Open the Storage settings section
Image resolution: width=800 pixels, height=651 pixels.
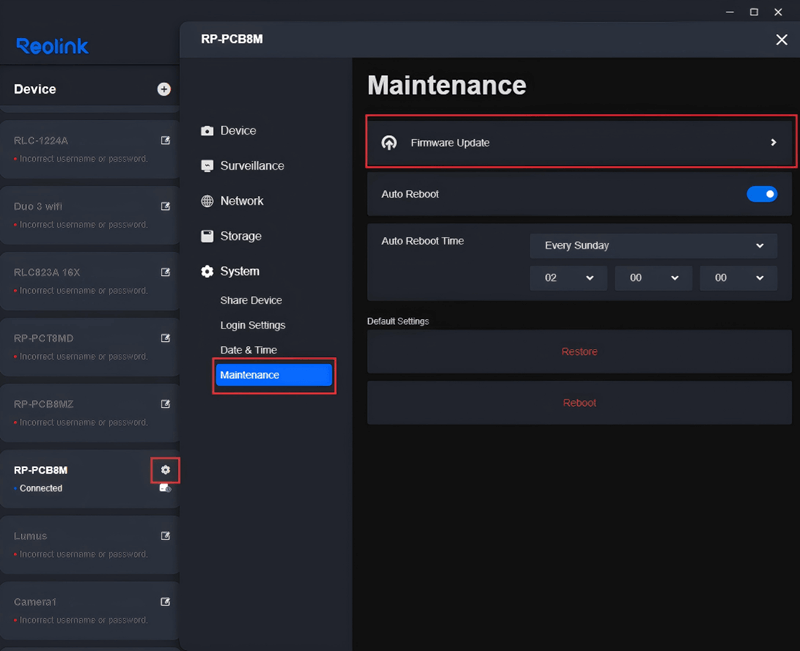(x=240, y=236)
